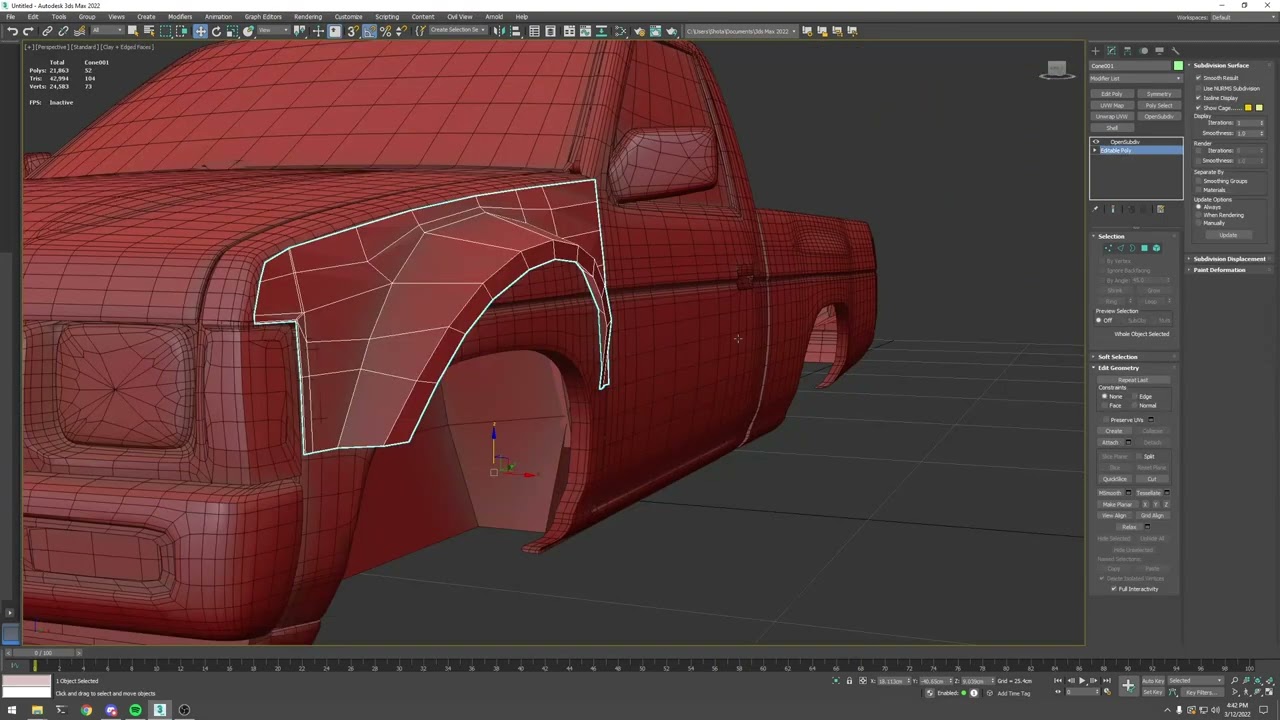Collapse the Subdivision Surface rollout

coord(1220,65)
